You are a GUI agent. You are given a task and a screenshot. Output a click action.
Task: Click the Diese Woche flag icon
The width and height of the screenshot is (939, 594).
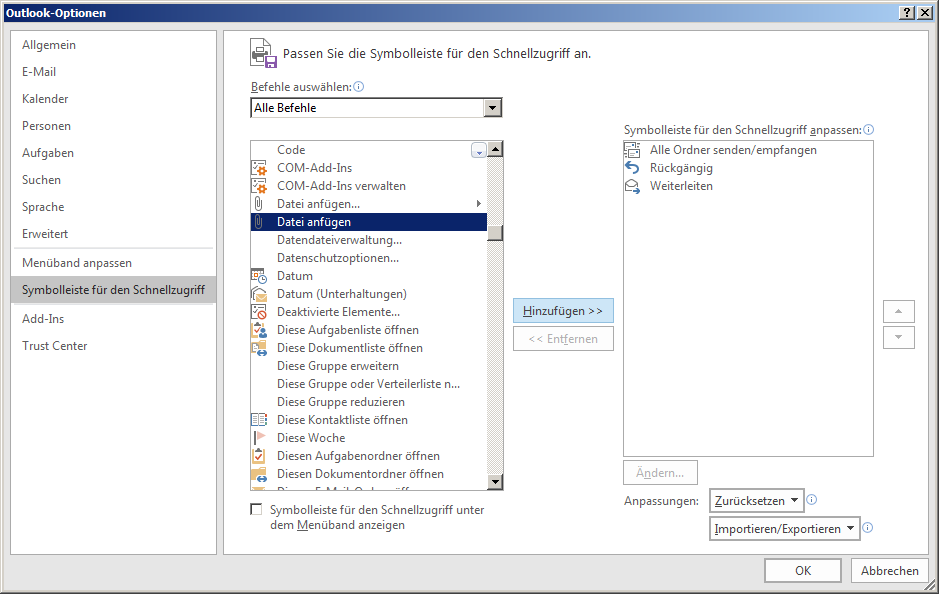(x=259, y=438)
